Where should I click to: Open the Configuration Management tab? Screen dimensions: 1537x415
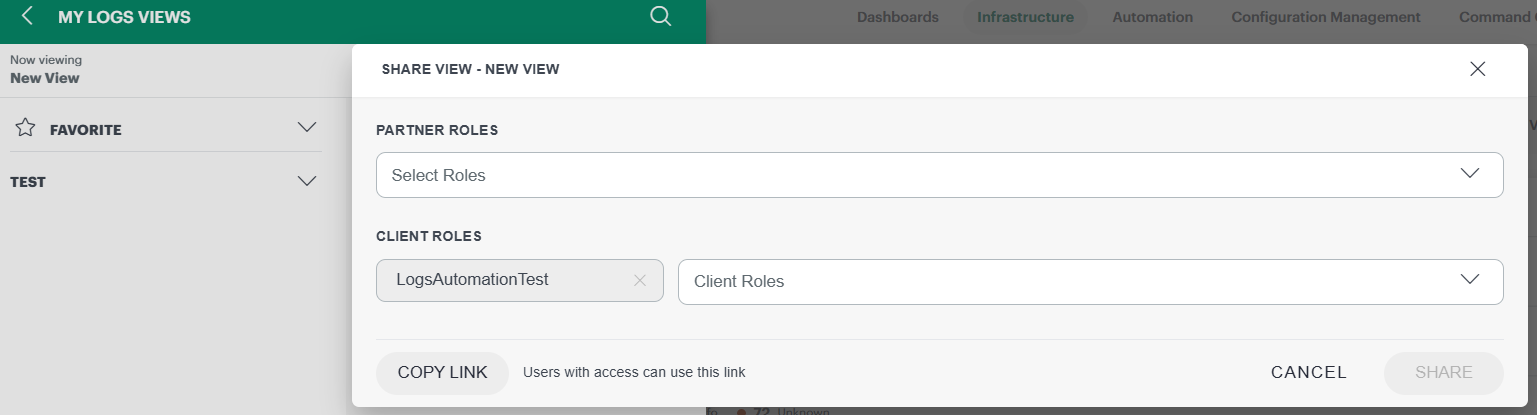(1325, 17)
